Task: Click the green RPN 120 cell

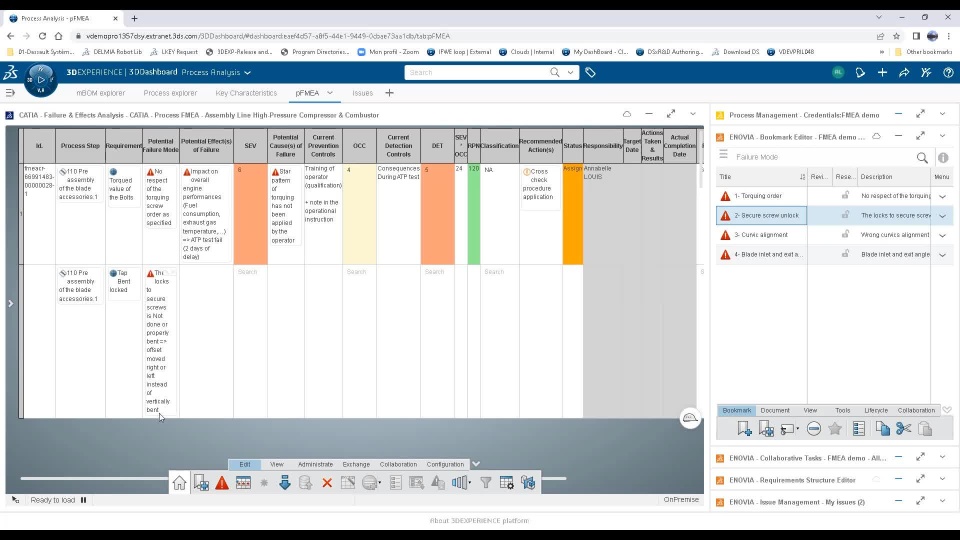Action: click(474, 214)
